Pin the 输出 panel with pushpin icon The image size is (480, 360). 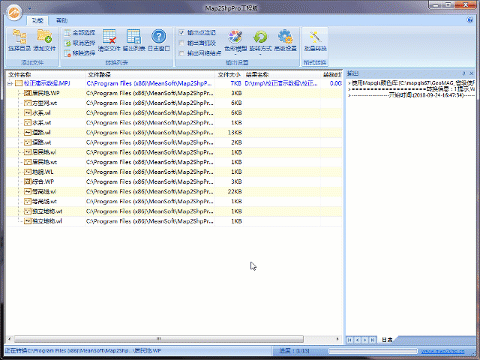point(464,73)
